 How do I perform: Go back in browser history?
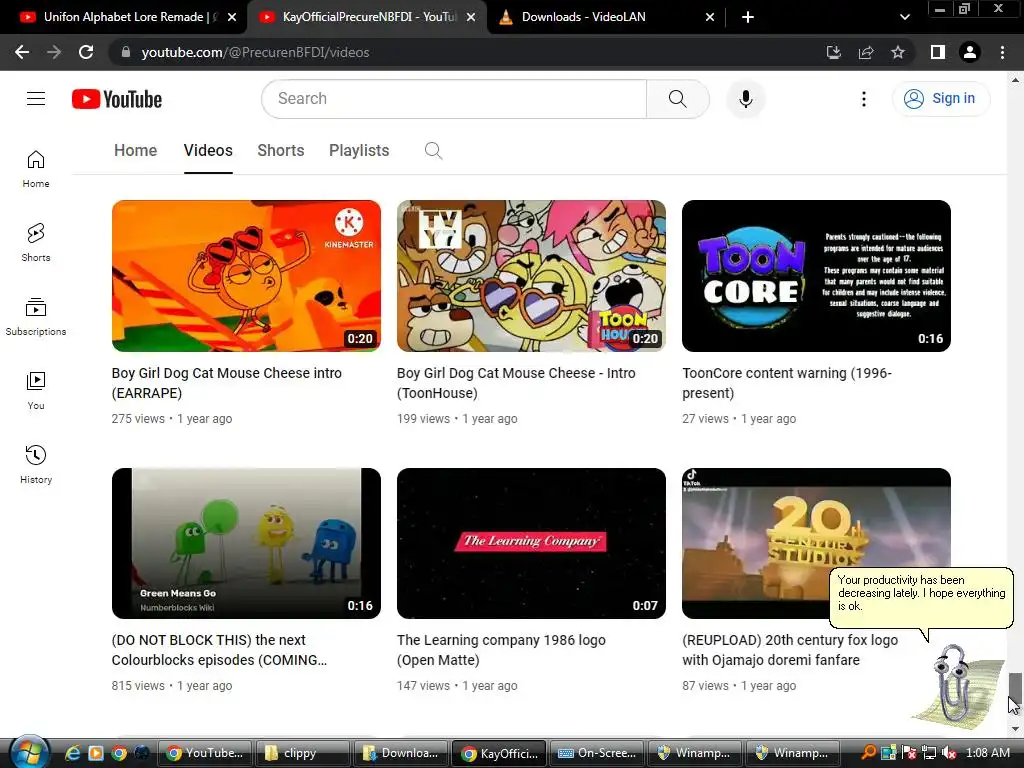tap(22, 52)
